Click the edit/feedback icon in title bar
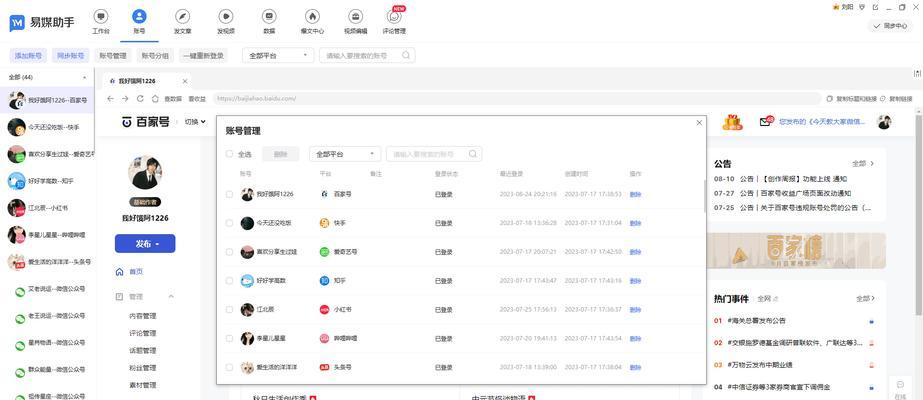Viewport: 923px width, 400px height. (875, 7)
